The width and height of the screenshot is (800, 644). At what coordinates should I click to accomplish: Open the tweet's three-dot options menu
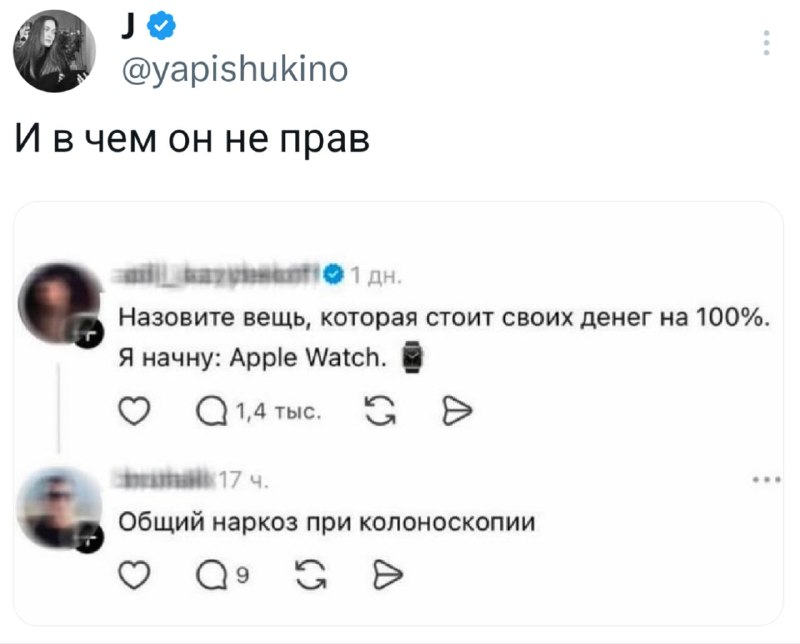[767, 44]
